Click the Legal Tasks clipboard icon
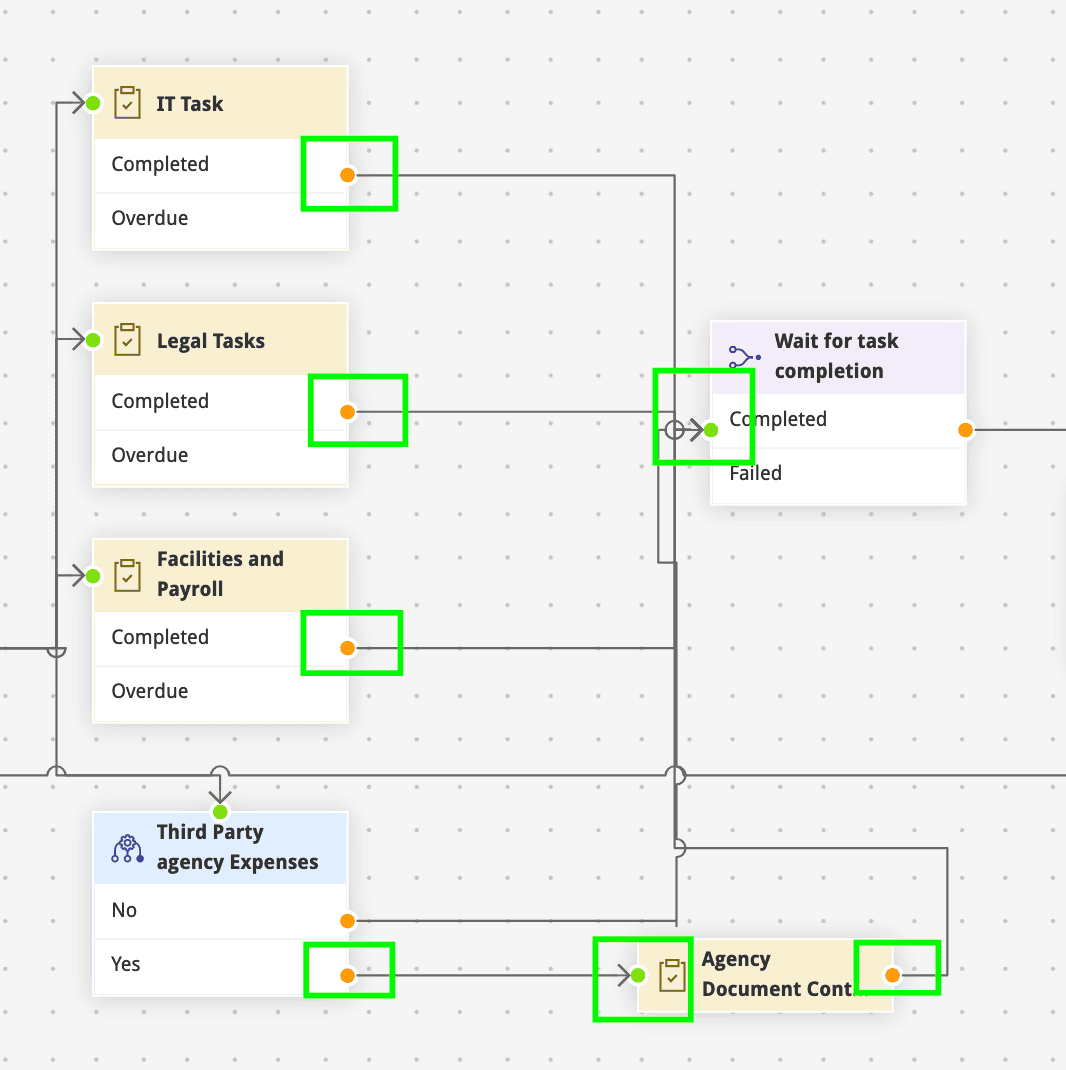This screenshot has width=1066, height=1070. [x=127, y=340]
